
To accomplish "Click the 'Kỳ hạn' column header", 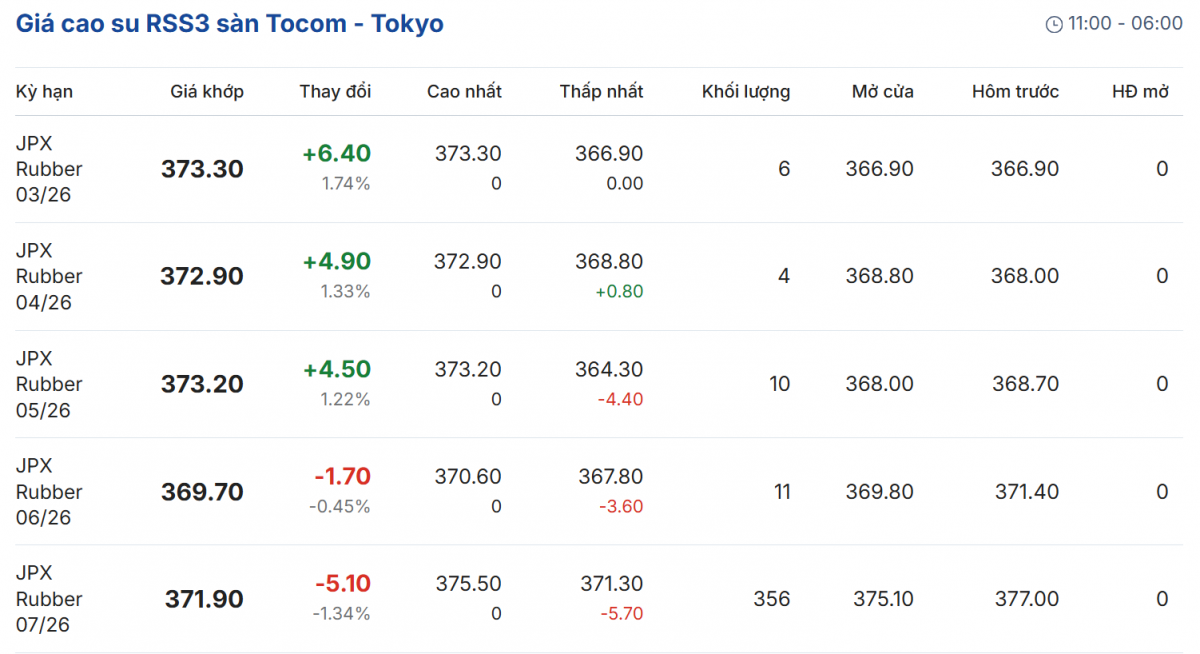I will 44,92.
